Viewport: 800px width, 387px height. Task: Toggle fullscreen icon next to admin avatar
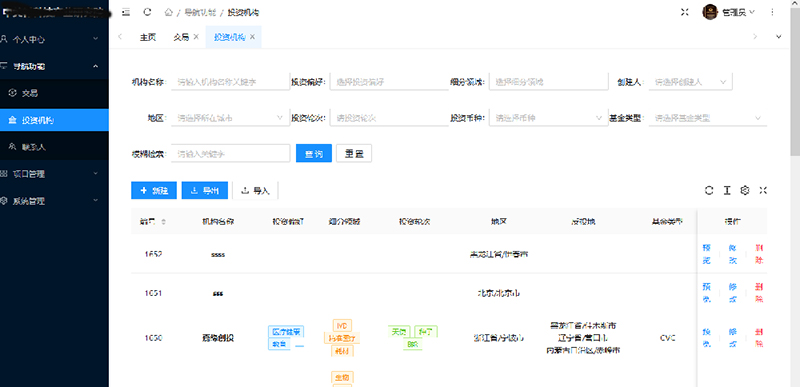(685, 12)
